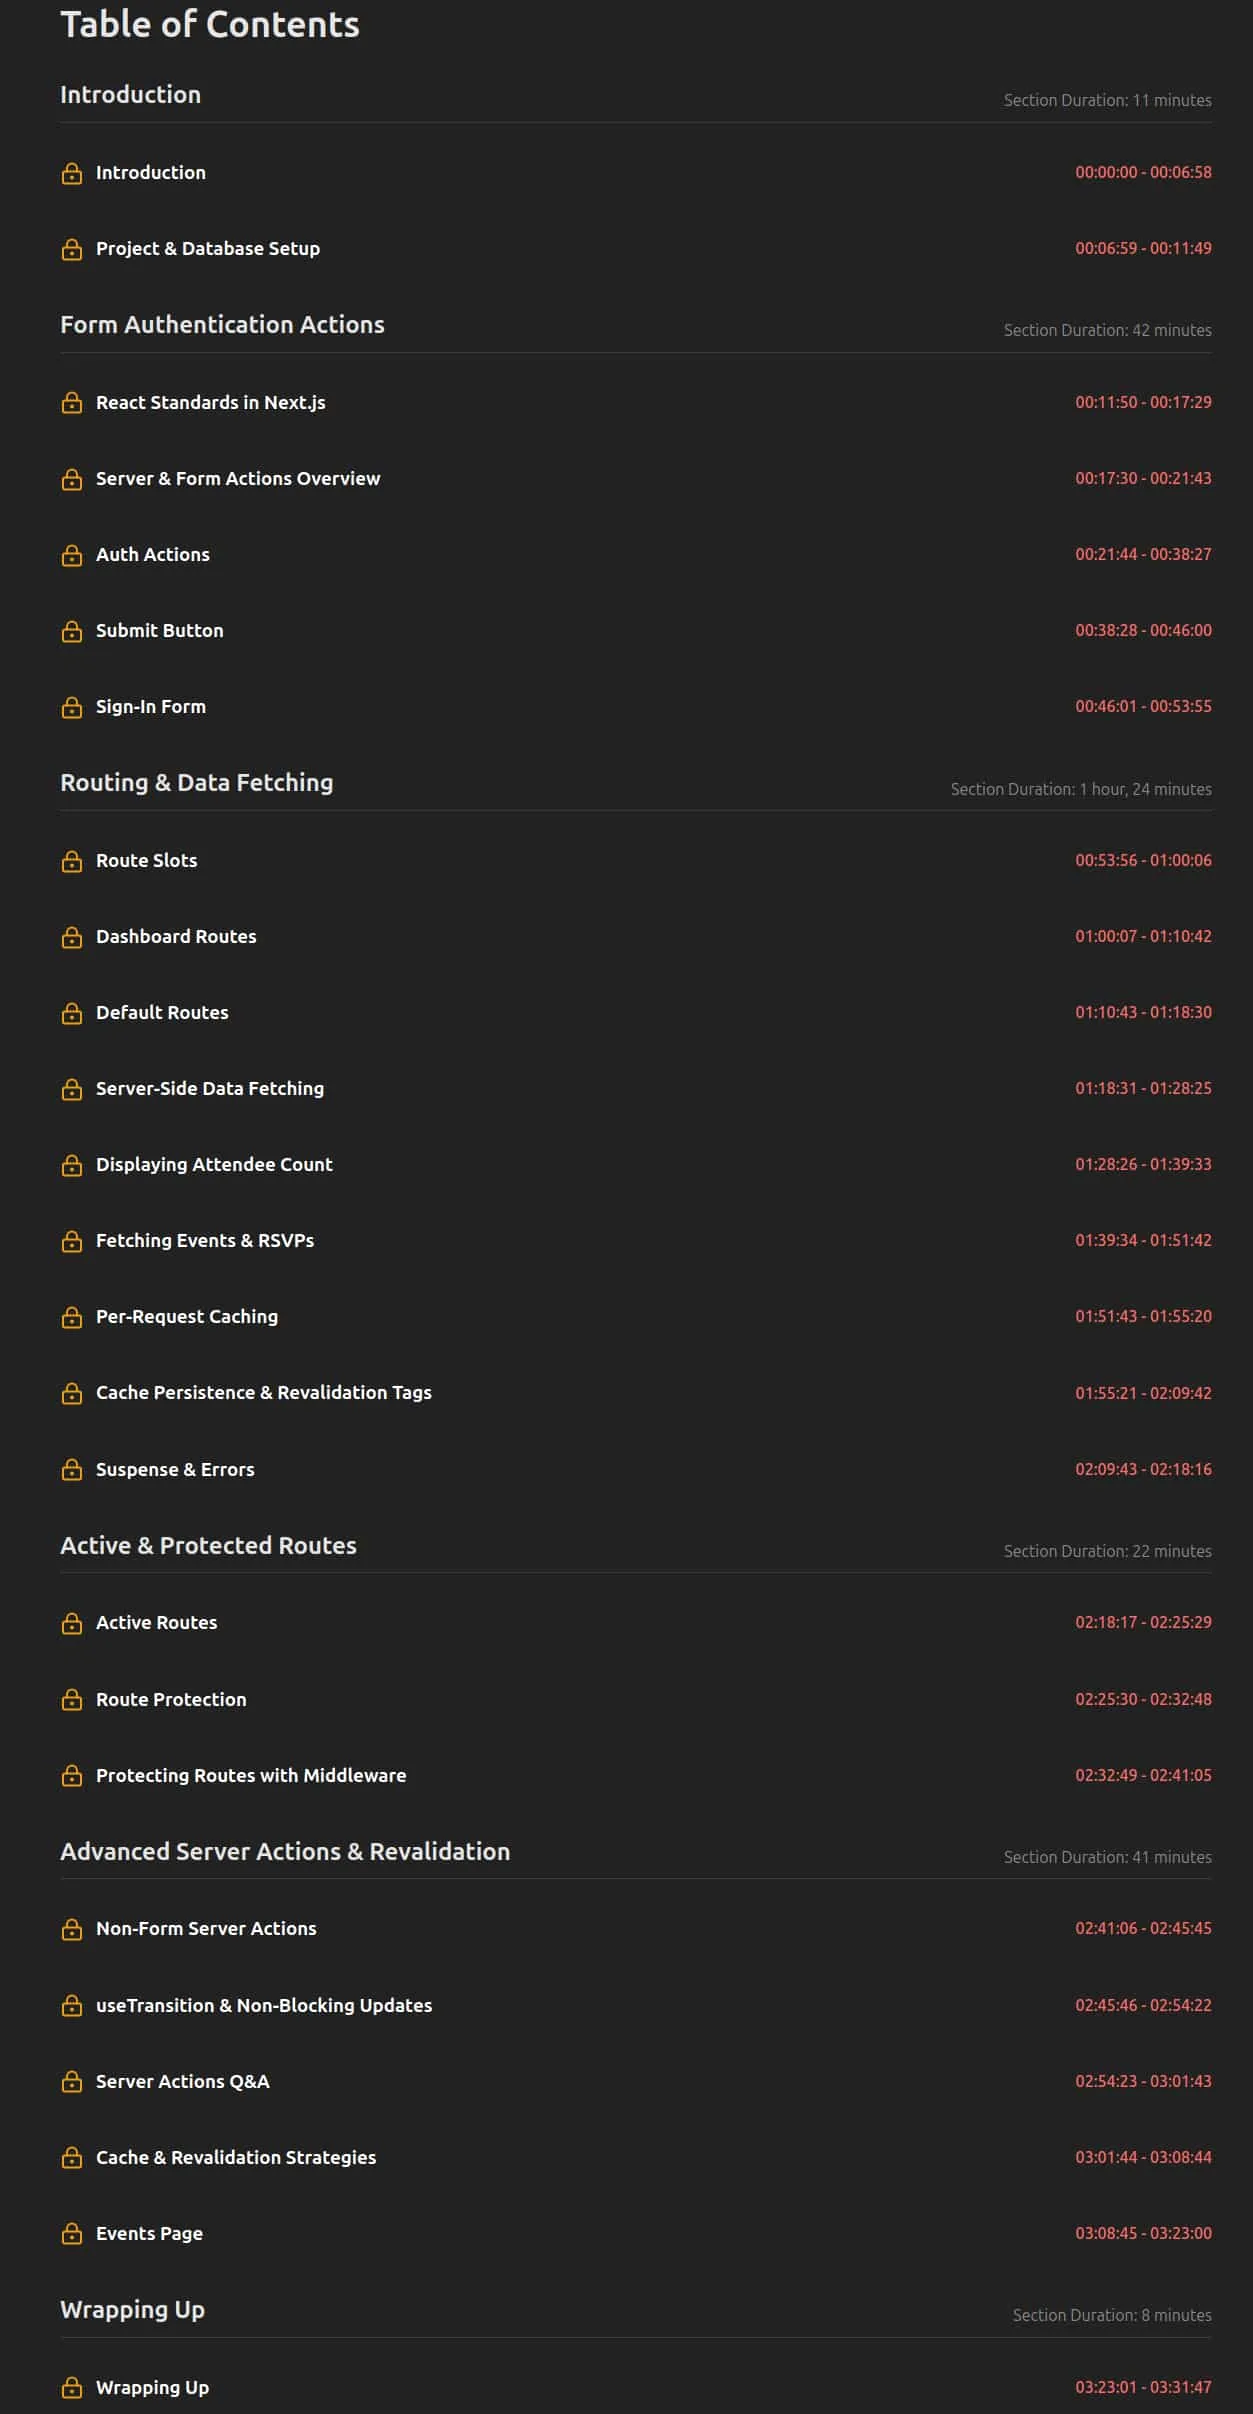Jump to timestamp 01:00:07 - 01:10:42
The width and height of the screenshot is (1253, 2414).
(1143, 936)
